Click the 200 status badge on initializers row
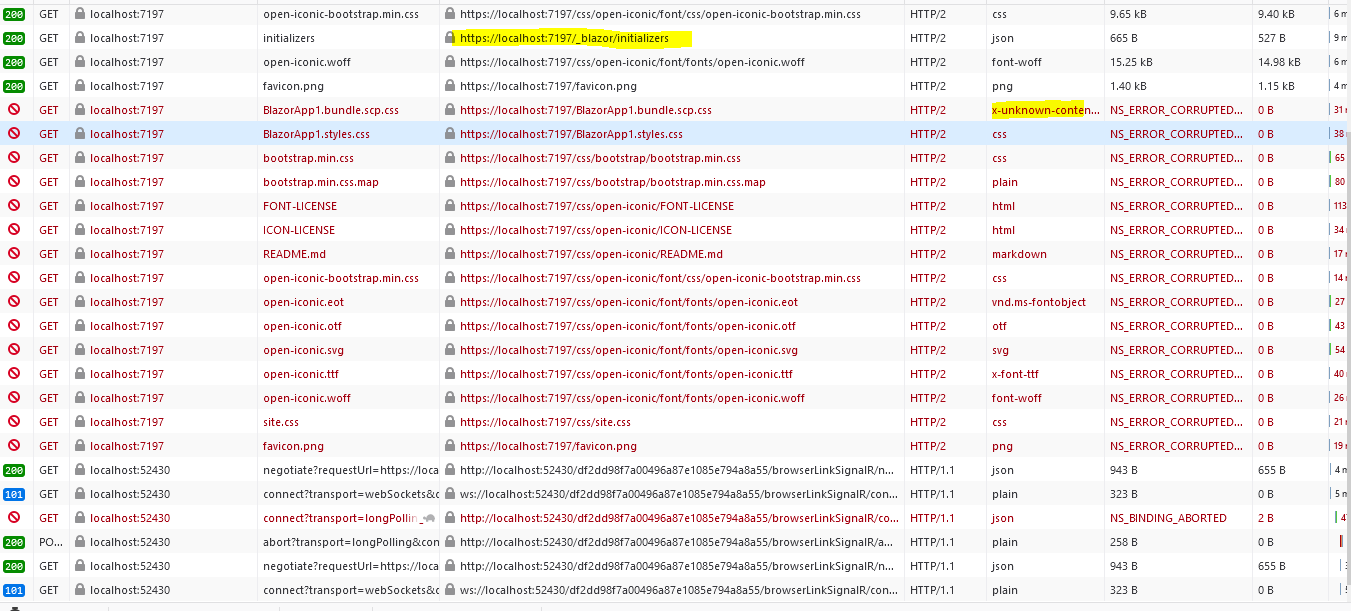The height and width of the screenshot is (611, 1351). pyautogui.click(x=14, y=38)
